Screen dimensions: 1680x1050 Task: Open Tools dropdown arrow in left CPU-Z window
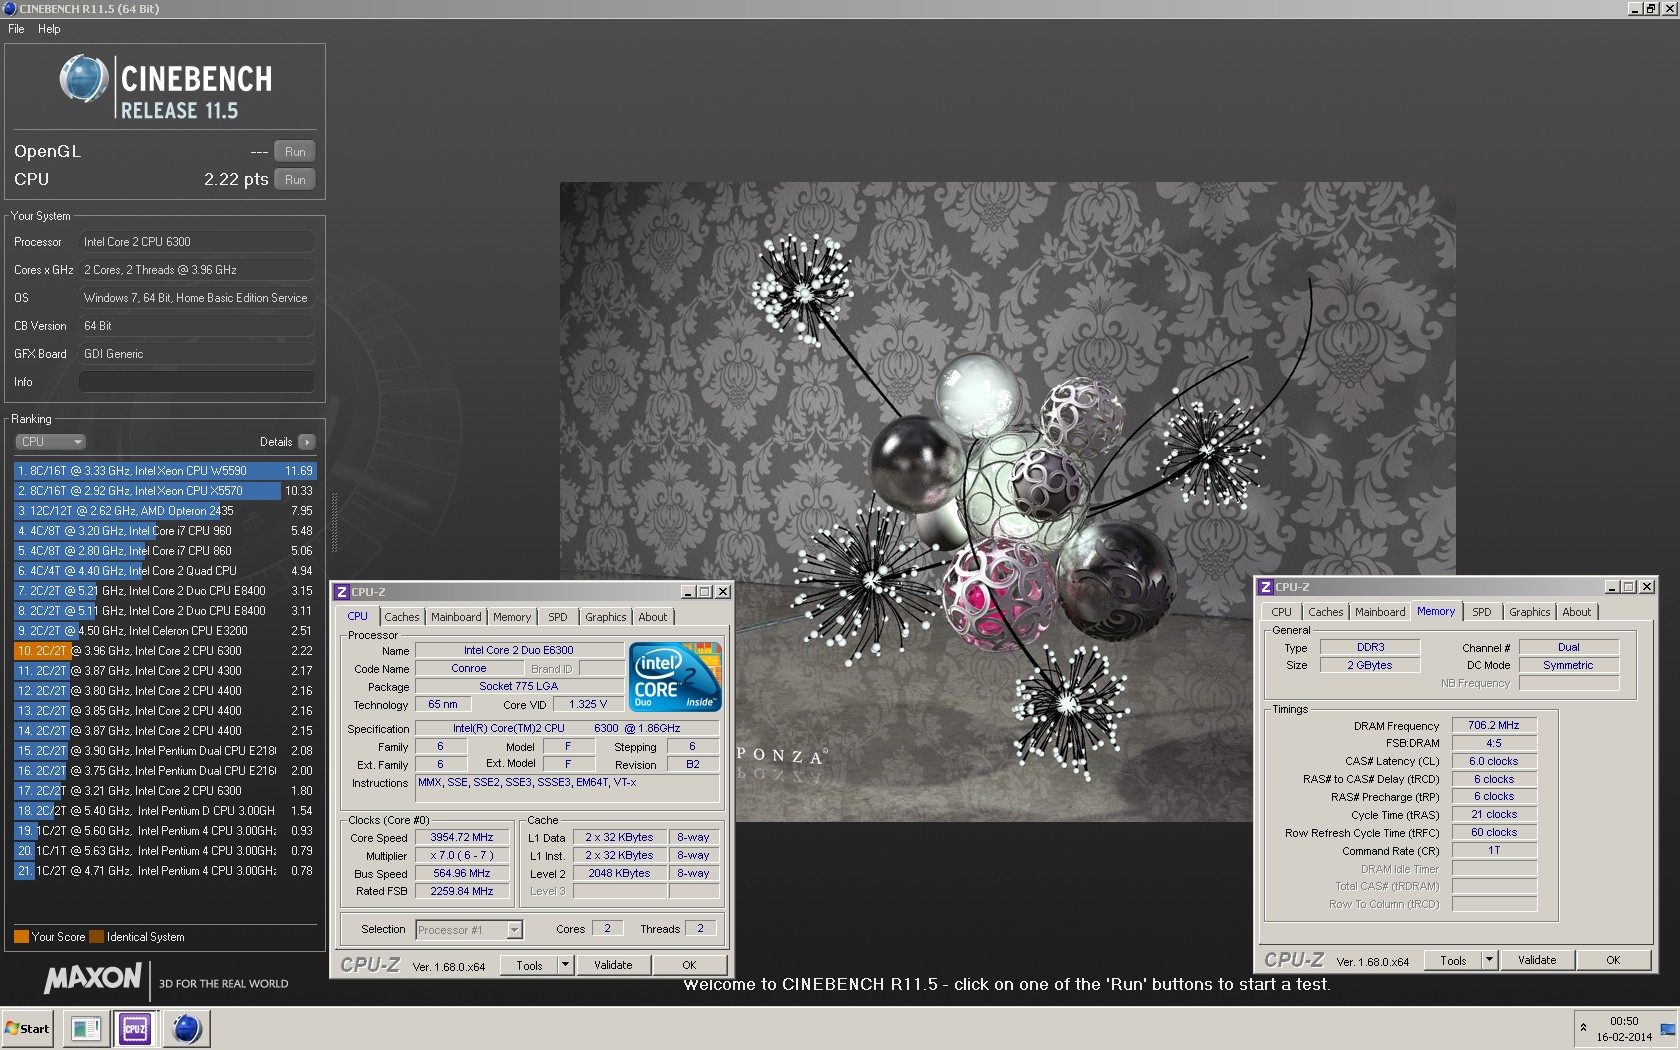[566, 965]
